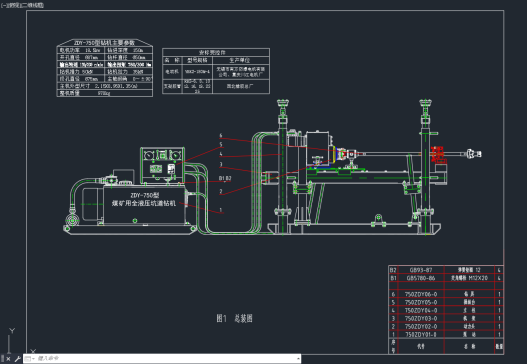Open the viewport controls label in the top-left corner

click(x=22, y=5)
